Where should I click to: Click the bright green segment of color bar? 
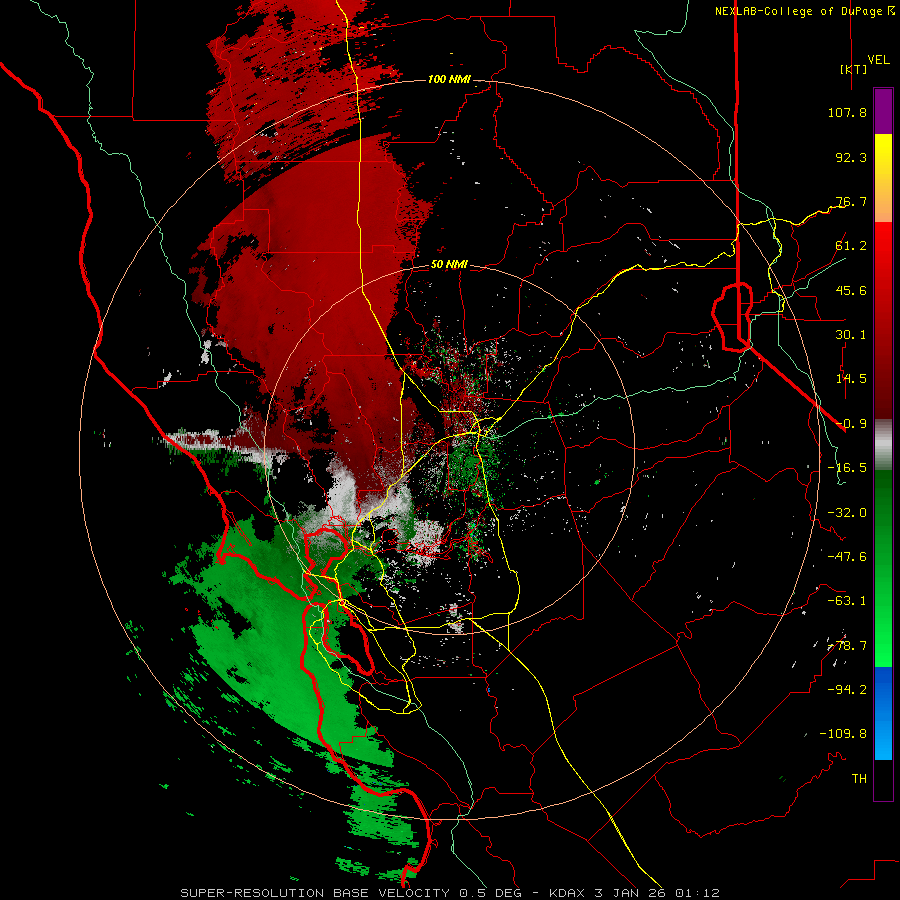coord(883,568)
